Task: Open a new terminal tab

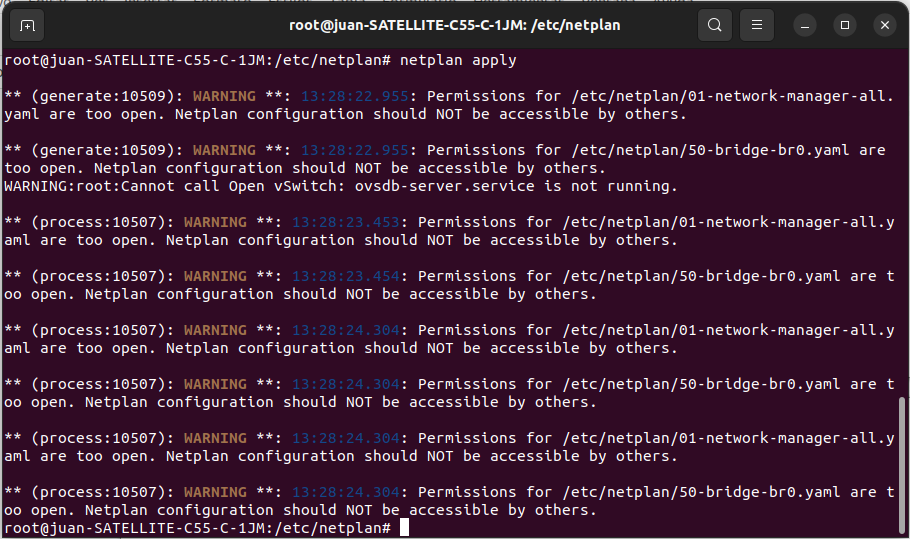Action: coord(27,26)
